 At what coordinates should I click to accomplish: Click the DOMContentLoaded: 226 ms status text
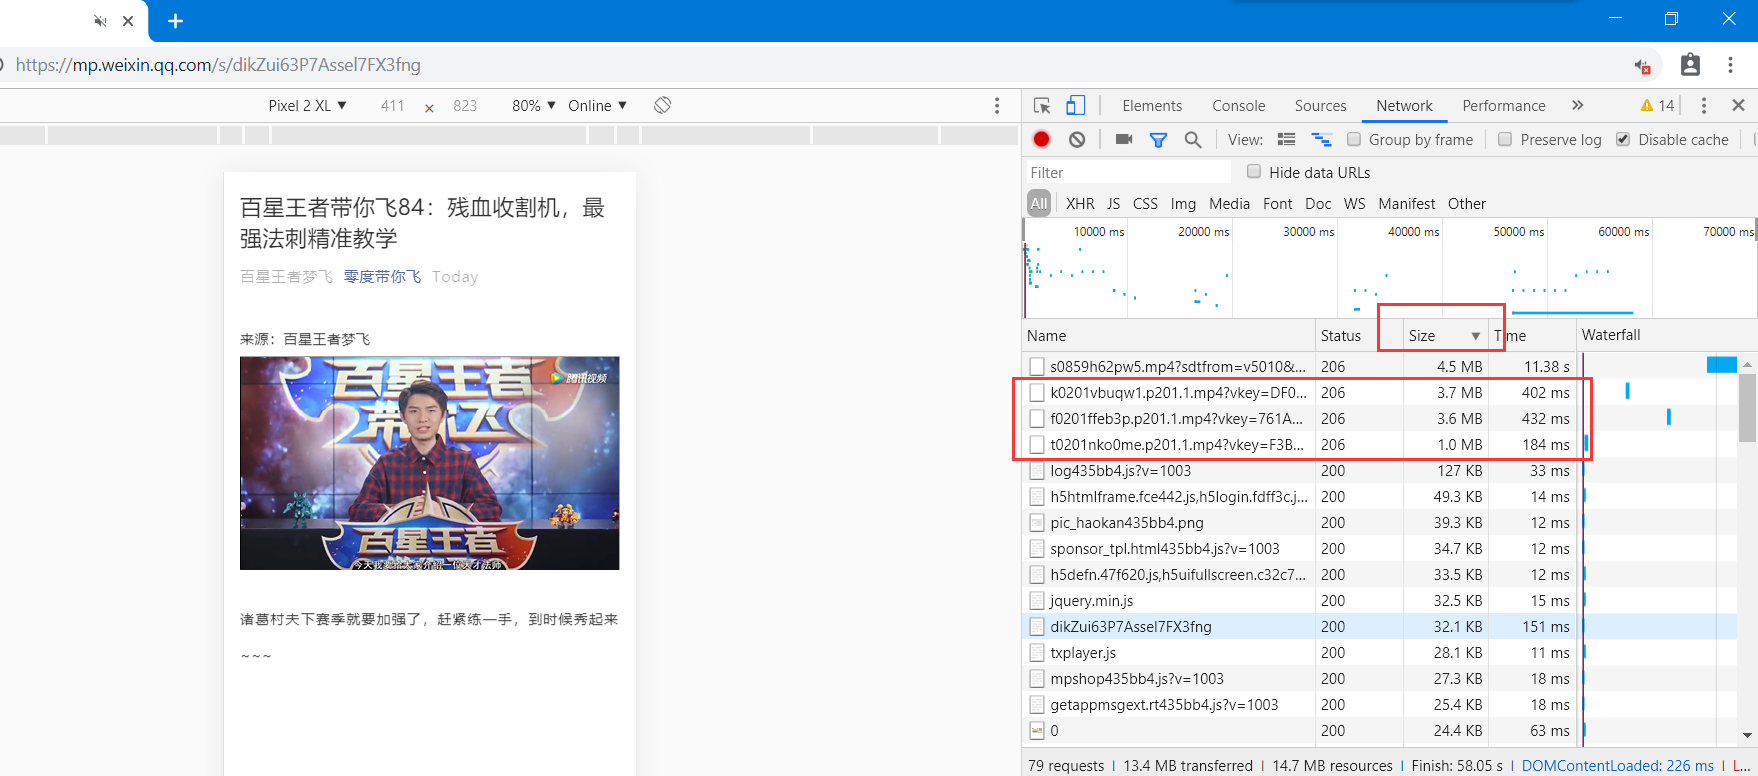tap(1617, 766)
